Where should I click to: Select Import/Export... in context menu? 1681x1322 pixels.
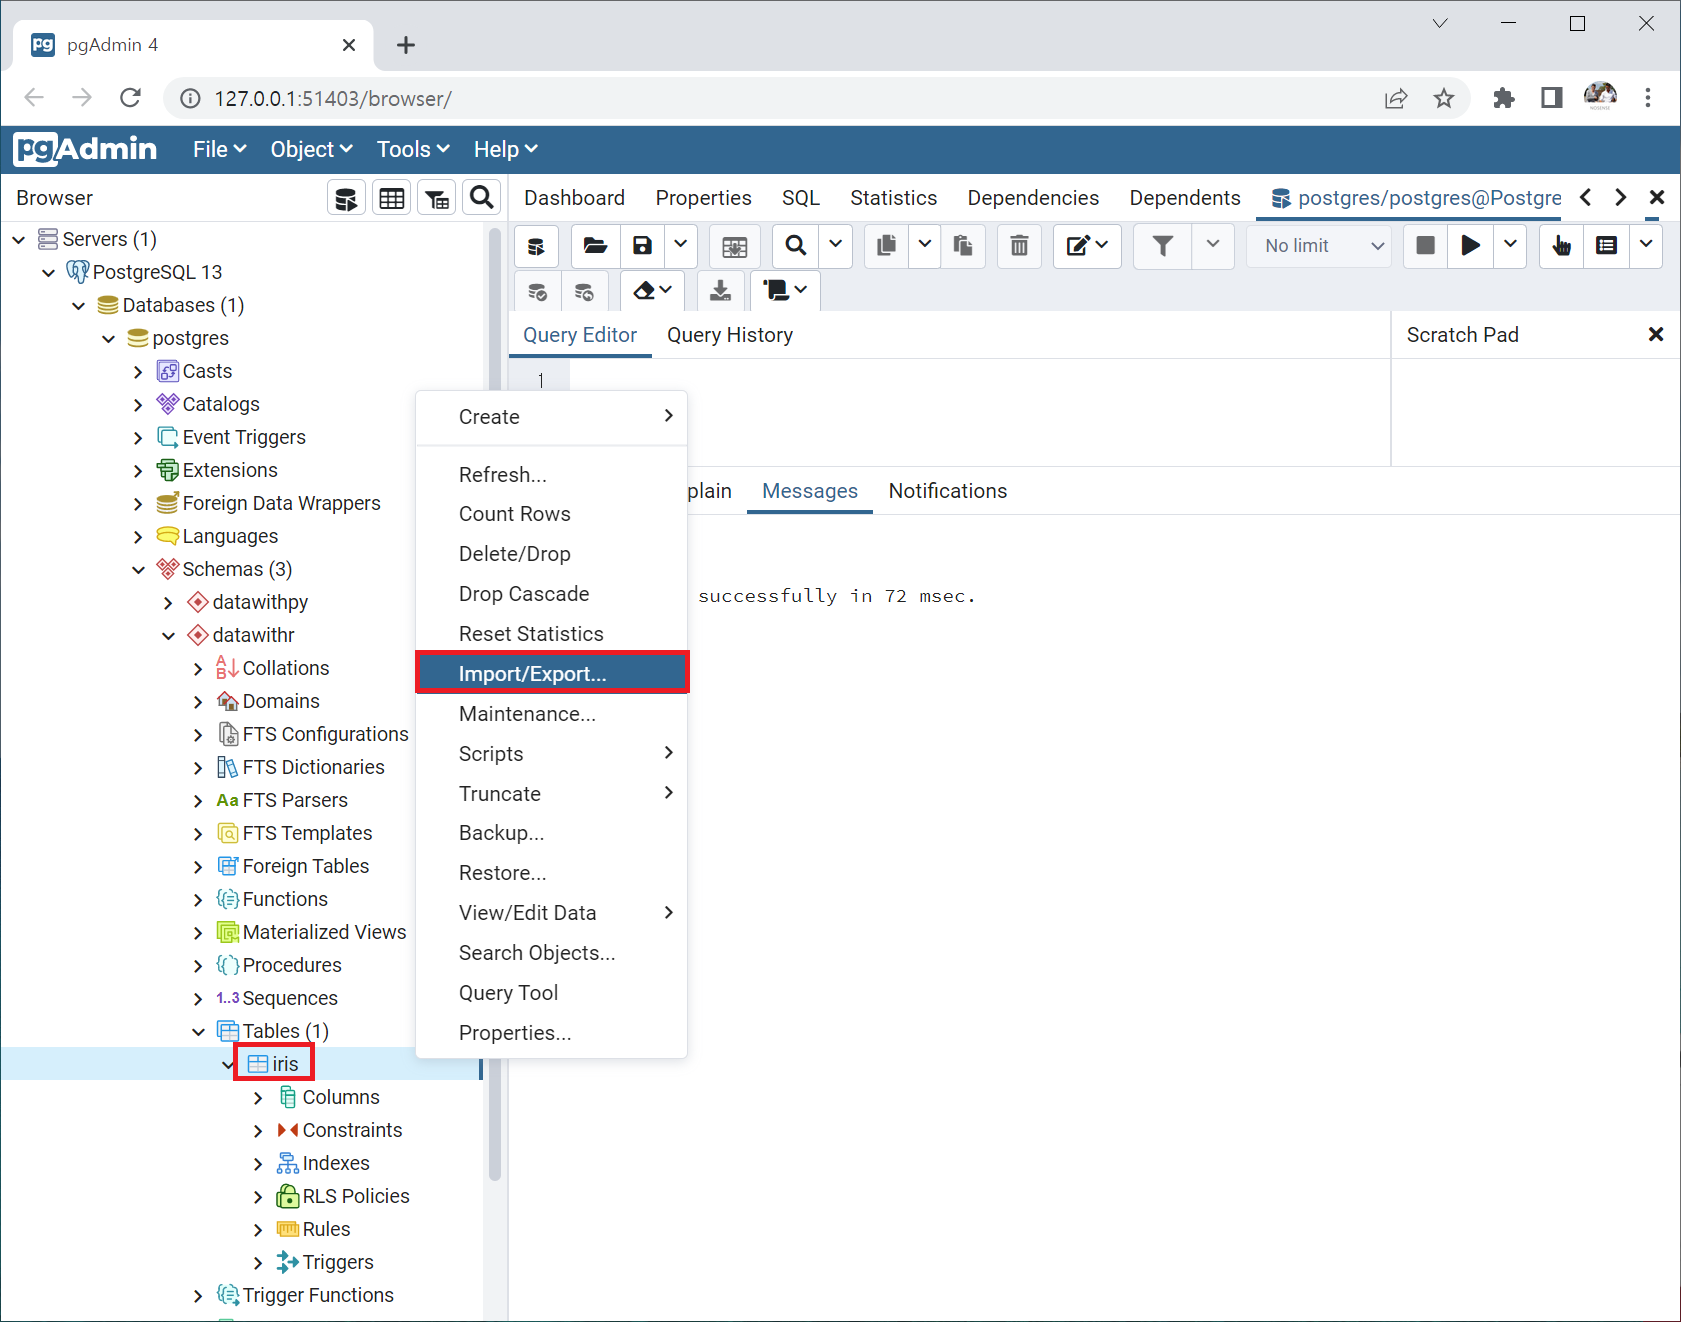(x=552, y=674)
